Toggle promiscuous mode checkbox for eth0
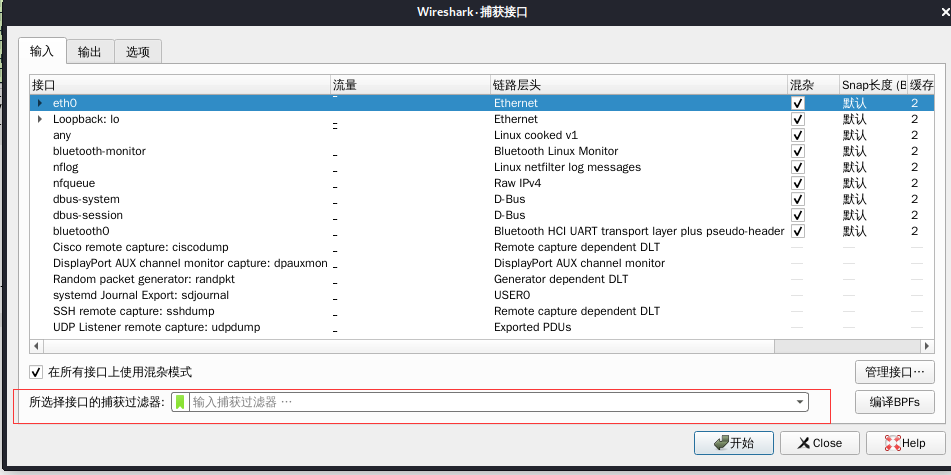This screenshot has width=951, height=475. point(798,103)
